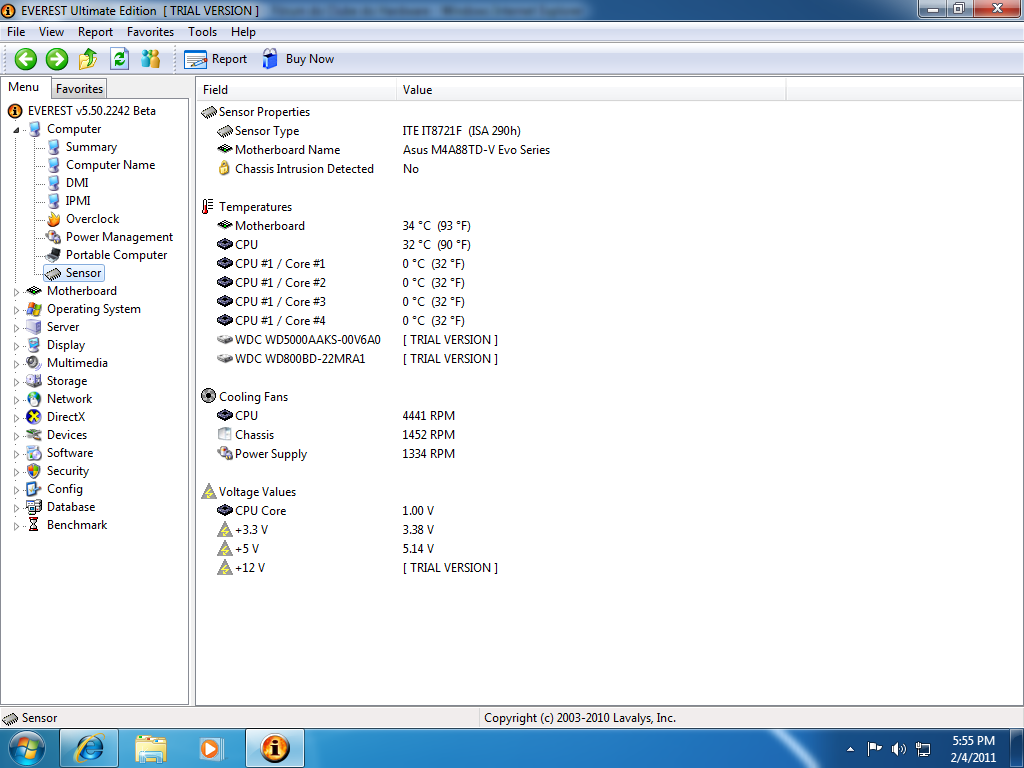This screenshot has height=768, width=1024.
Task: Expand the Operating System tree node
Action: pyautogui.click(x=16, y=310)
